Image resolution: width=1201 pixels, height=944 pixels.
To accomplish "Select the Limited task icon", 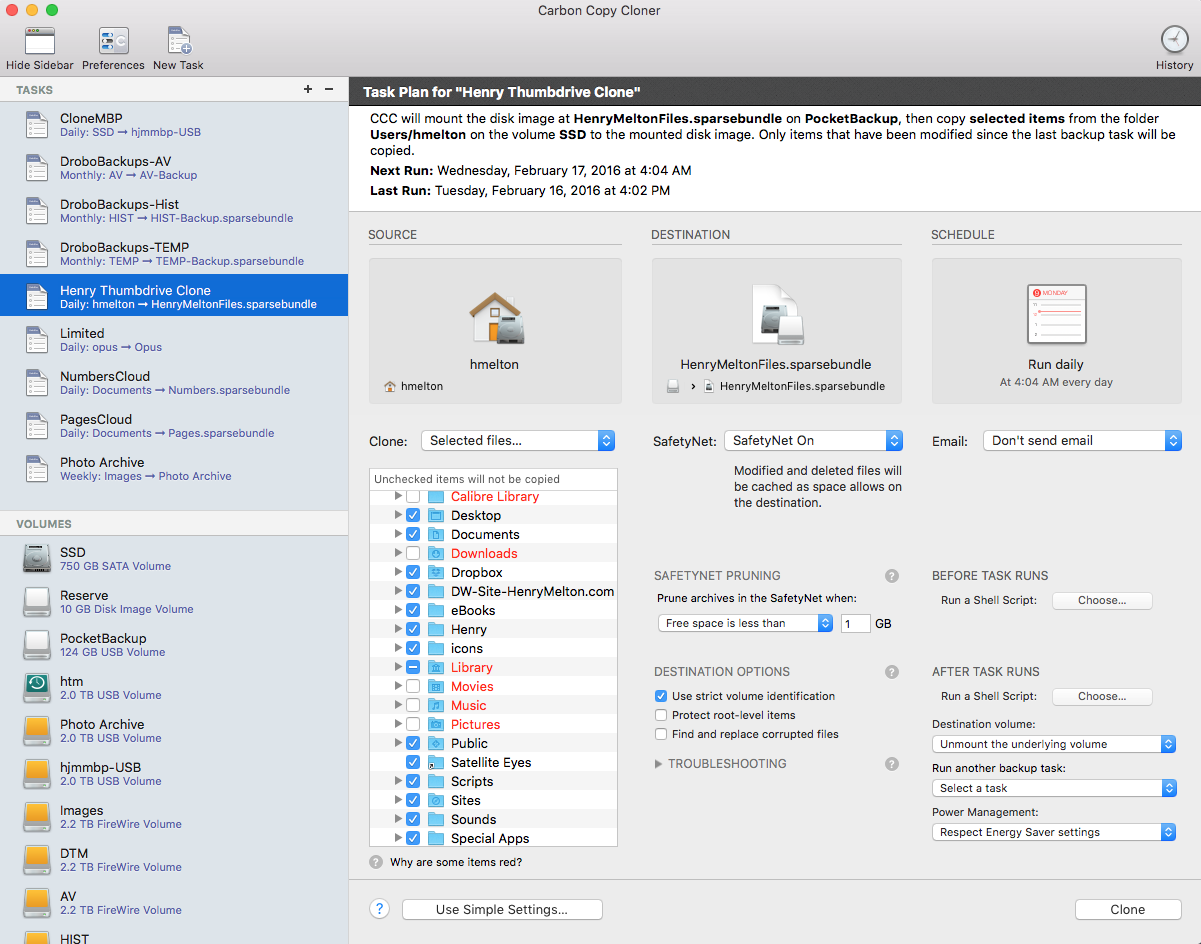I will (x=36, y=339).
